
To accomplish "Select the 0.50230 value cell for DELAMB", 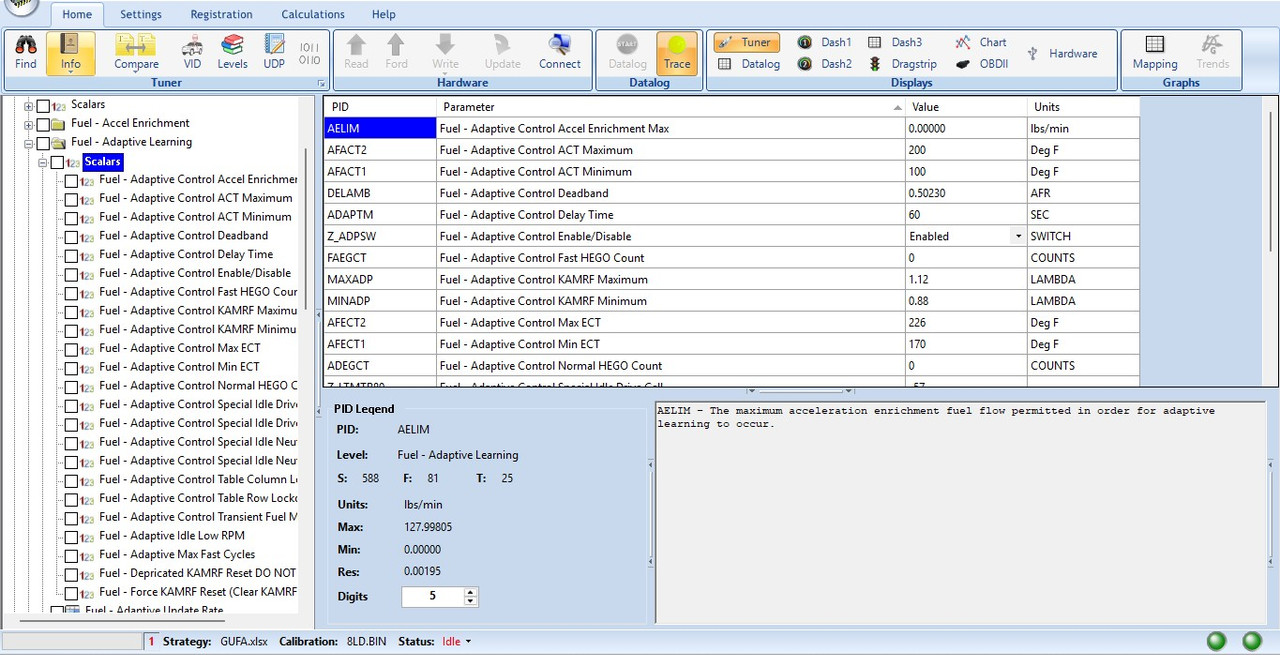I will click(966, 194).
